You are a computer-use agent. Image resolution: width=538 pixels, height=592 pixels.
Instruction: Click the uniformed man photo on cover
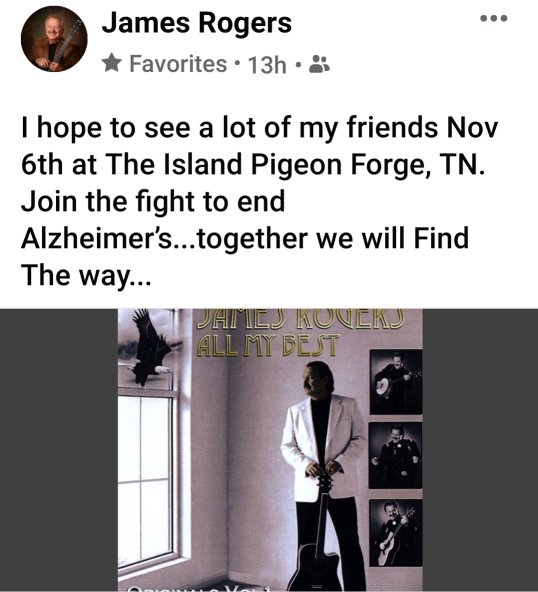pos(395,455)
